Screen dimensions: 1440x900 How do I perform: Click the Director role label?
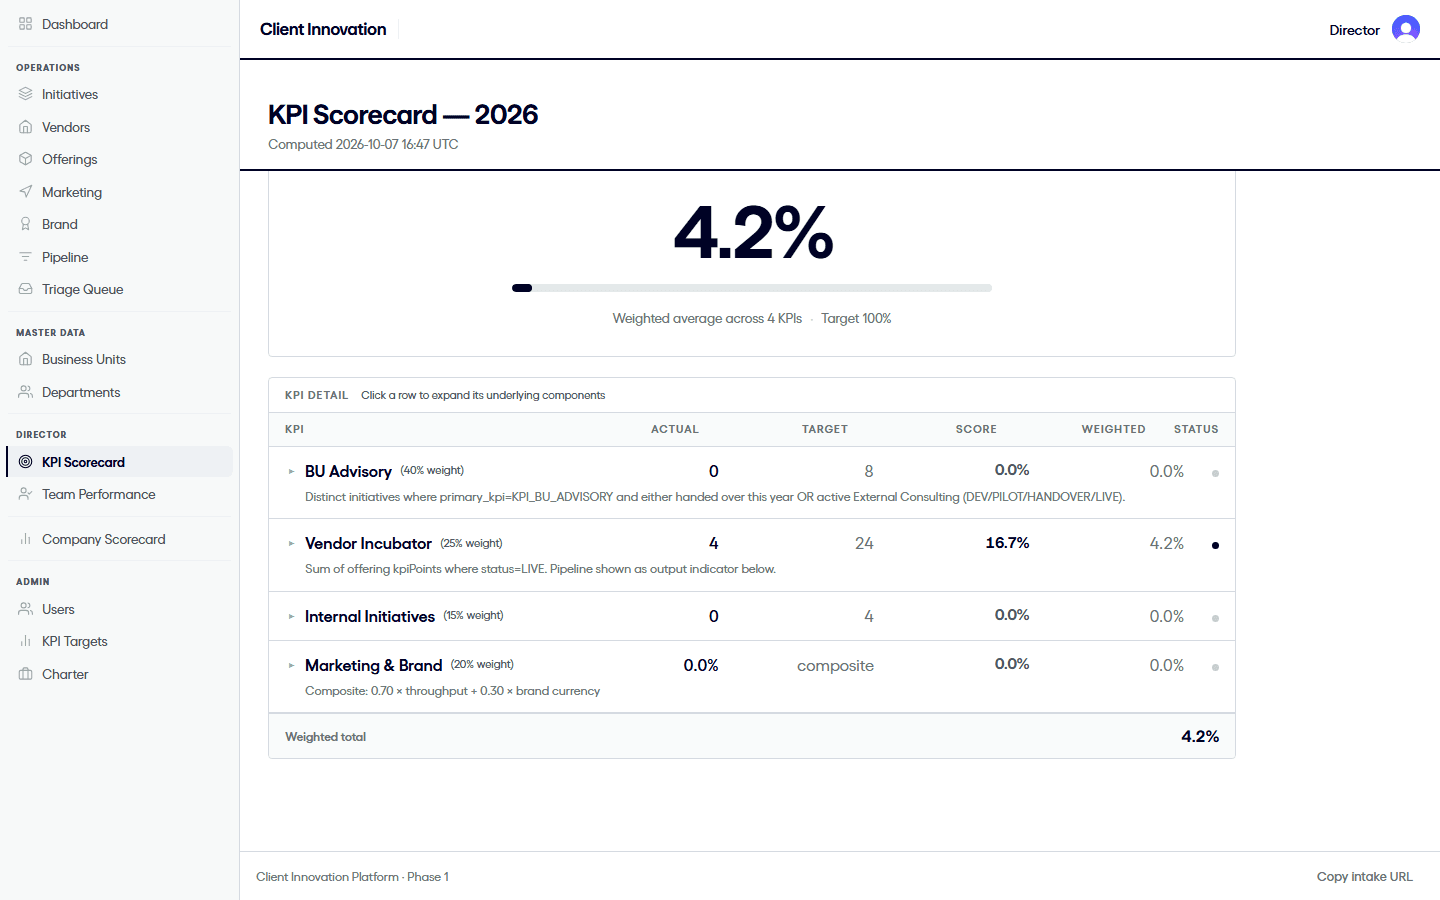[1354, 30]
